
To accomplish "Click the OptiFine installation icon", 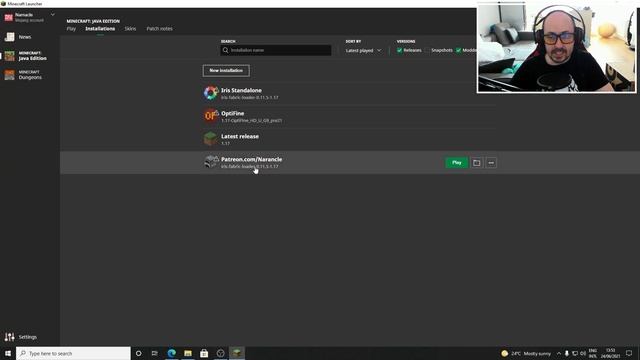I will tap(211, 116).
